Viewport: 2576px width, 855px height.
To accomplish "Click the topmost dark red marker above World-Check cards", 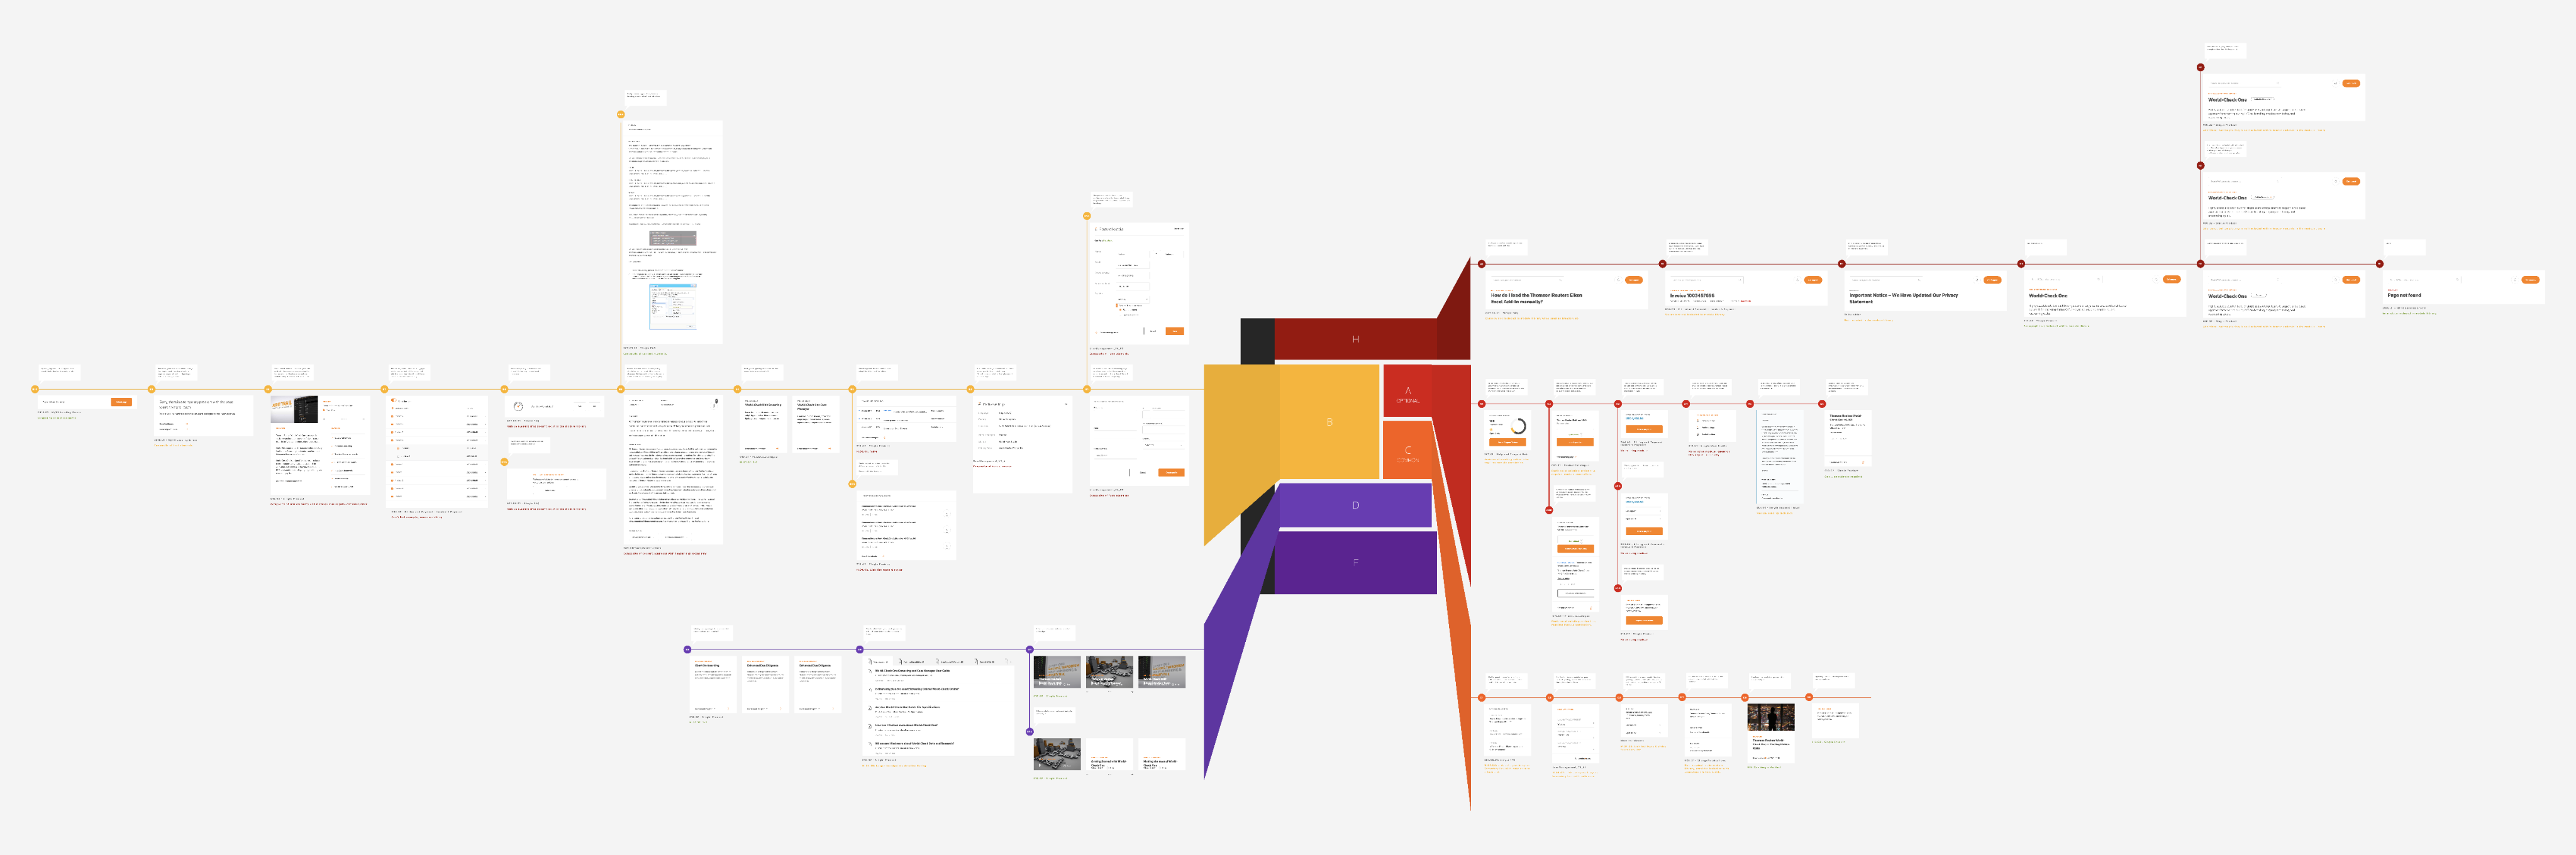I will coord(2200,67).
